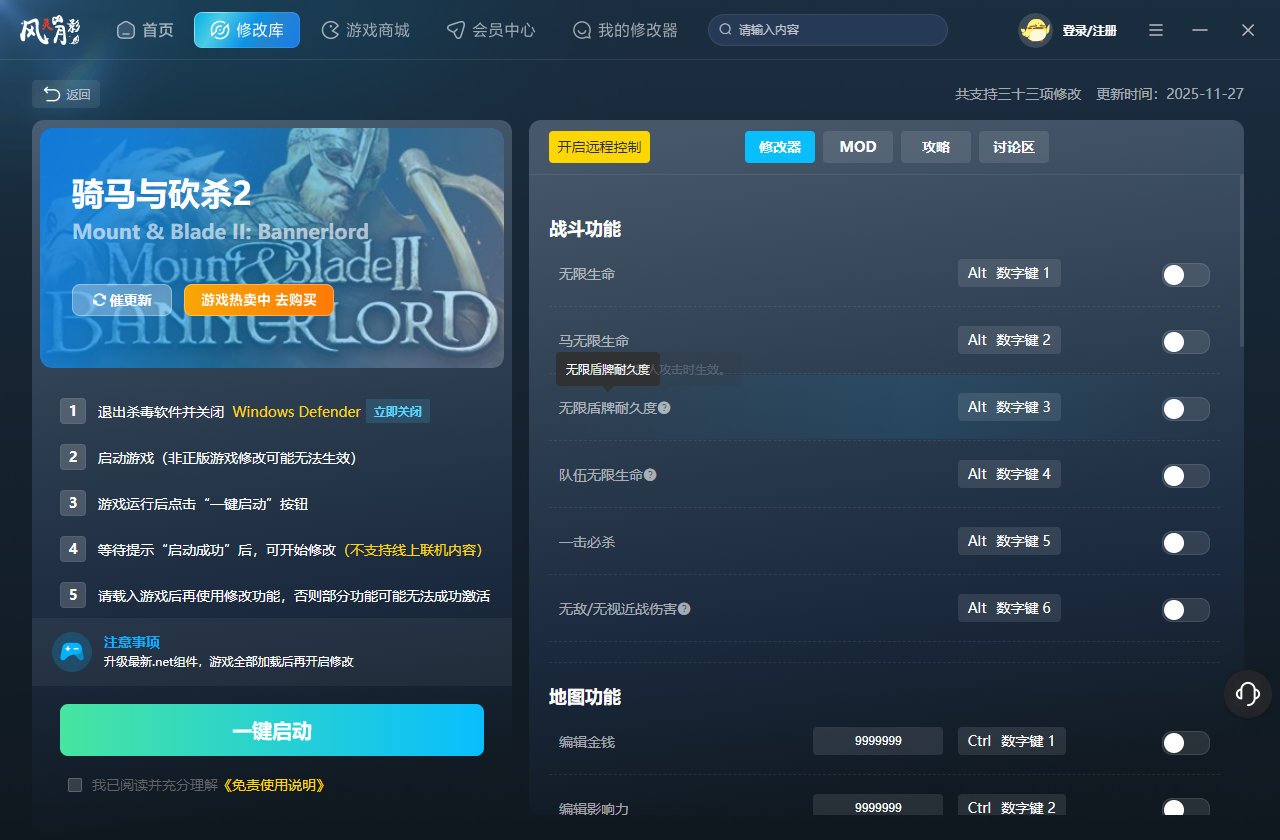
Task: Check the 免责使用说明 agreement checkbox
Action: click(74, 785)
